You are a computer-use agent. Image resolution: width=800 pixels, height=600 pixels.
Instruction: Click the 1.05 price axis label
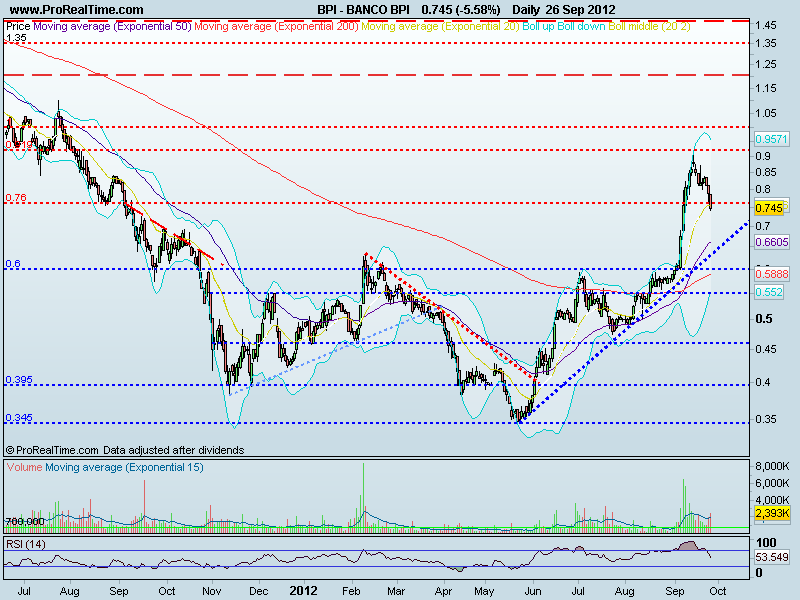(766, 113)
